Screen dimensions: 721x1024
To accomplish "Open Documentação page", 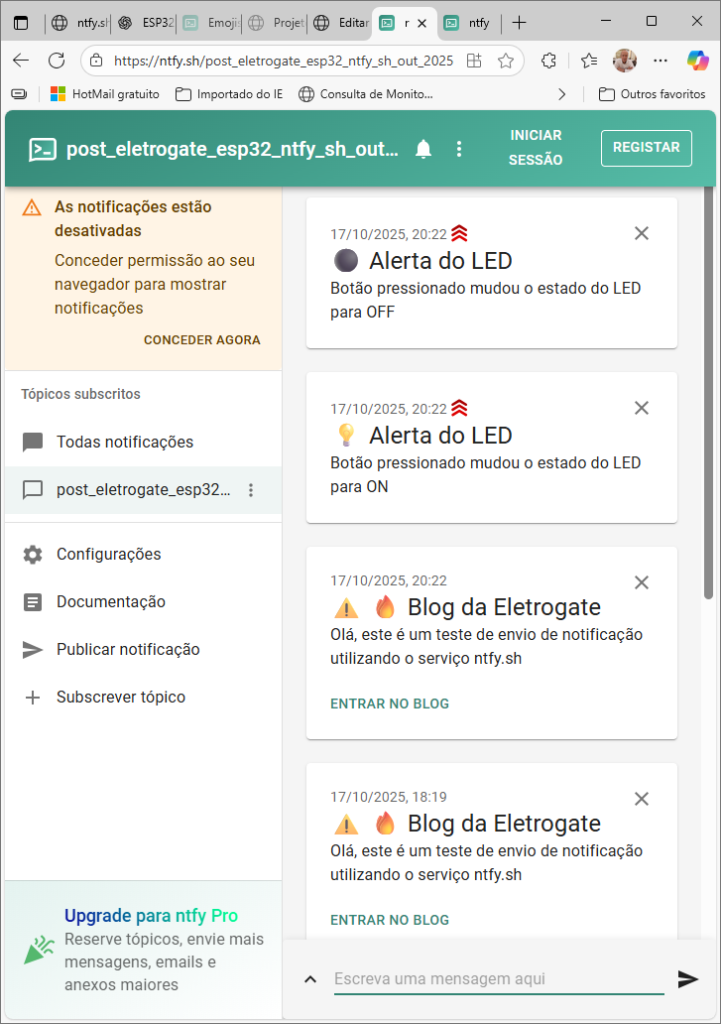I will pyautogui.click(x=110, y=602).
